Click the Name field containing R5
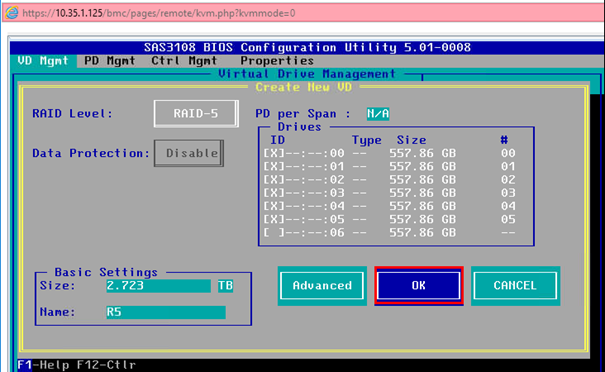 point(166,312)
